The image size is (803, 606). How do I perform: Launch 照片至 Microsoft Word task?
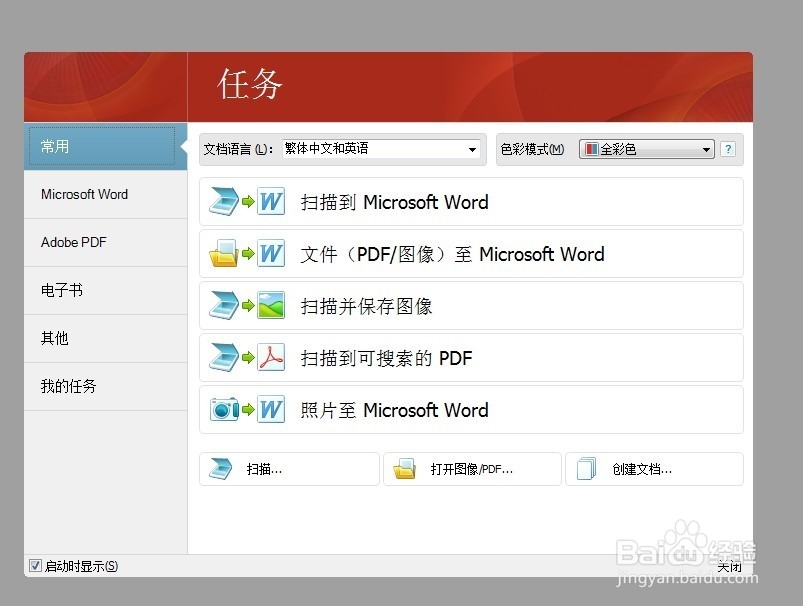[471, 410]
